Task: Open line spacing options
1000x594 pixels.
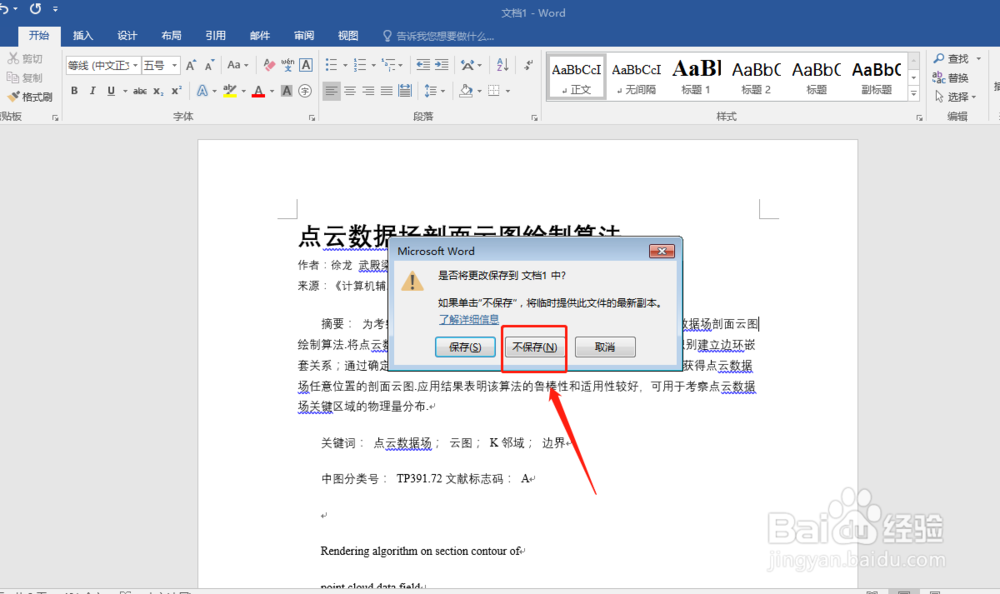Action: pos(430,91)
